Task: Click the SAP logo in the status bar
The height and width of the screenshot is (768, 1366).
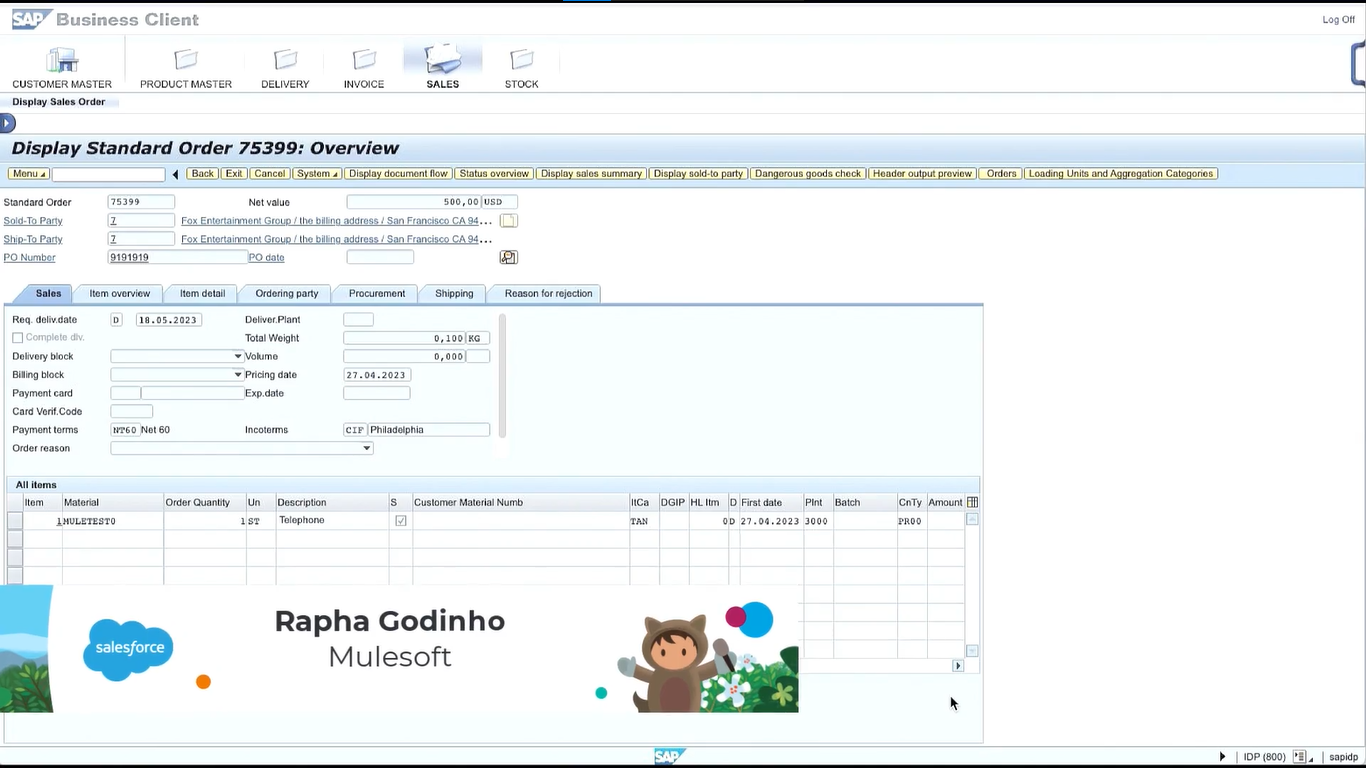Action: pyautogui.click(x=670, y=756)
